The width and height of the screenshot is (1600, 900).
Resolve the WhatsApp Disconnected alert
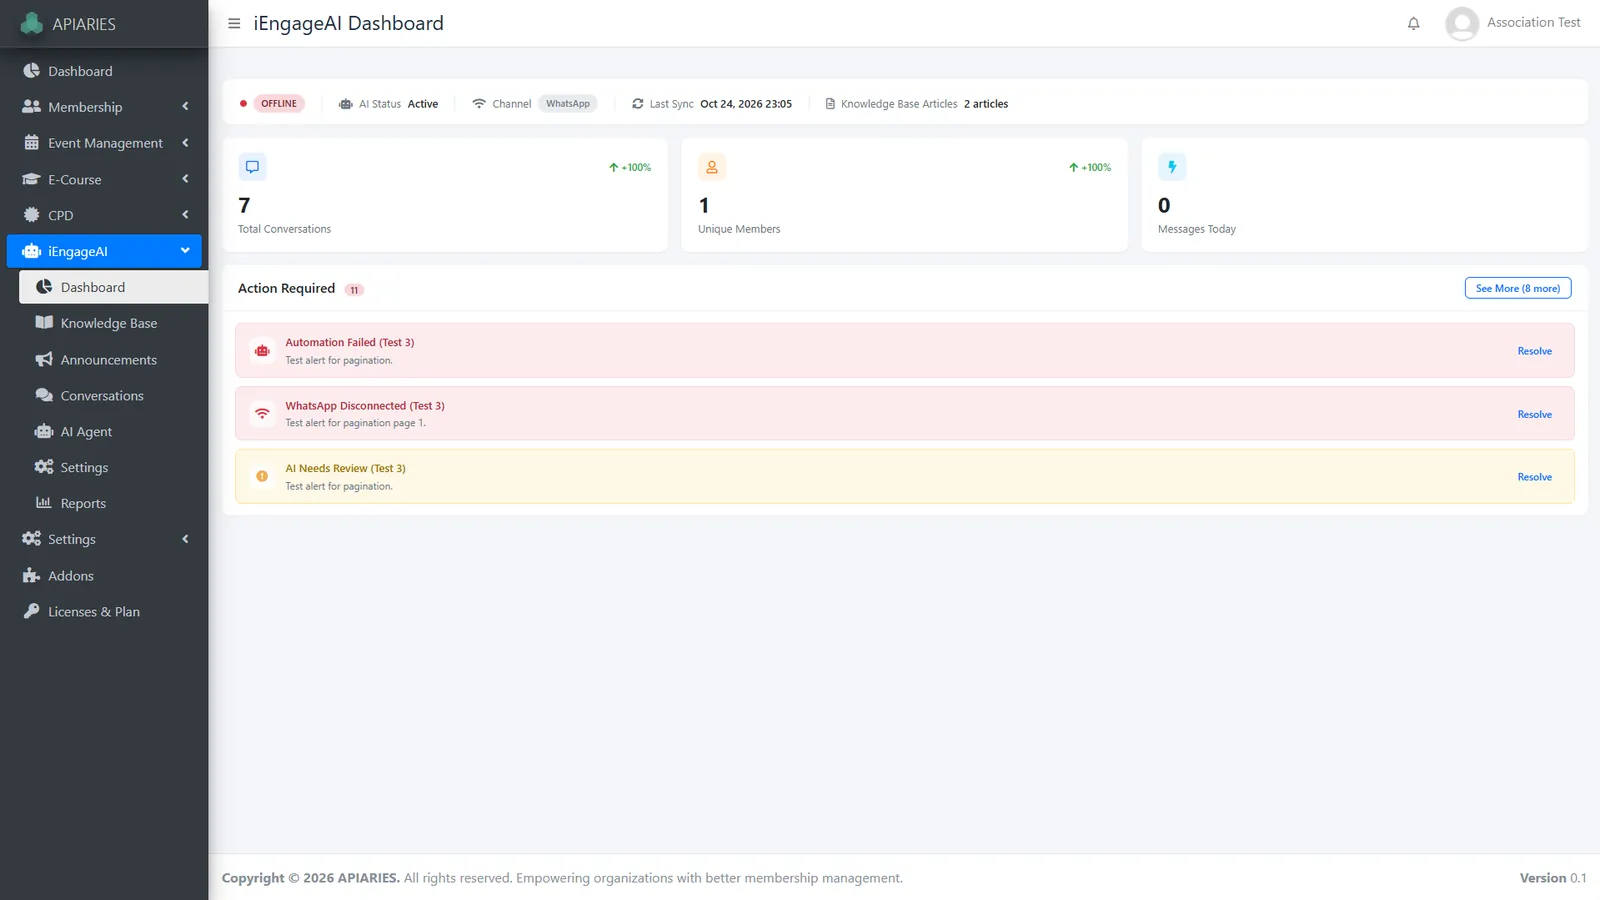click(x=1535, y=414)
